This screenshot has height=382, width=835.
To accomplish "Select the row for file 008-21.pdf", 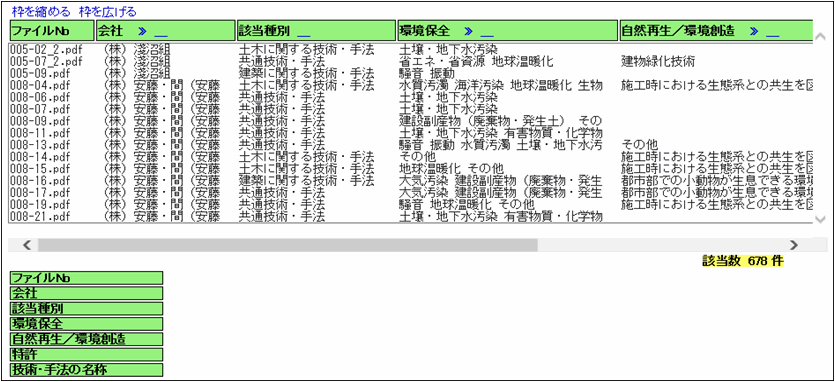I will [411, 216].
